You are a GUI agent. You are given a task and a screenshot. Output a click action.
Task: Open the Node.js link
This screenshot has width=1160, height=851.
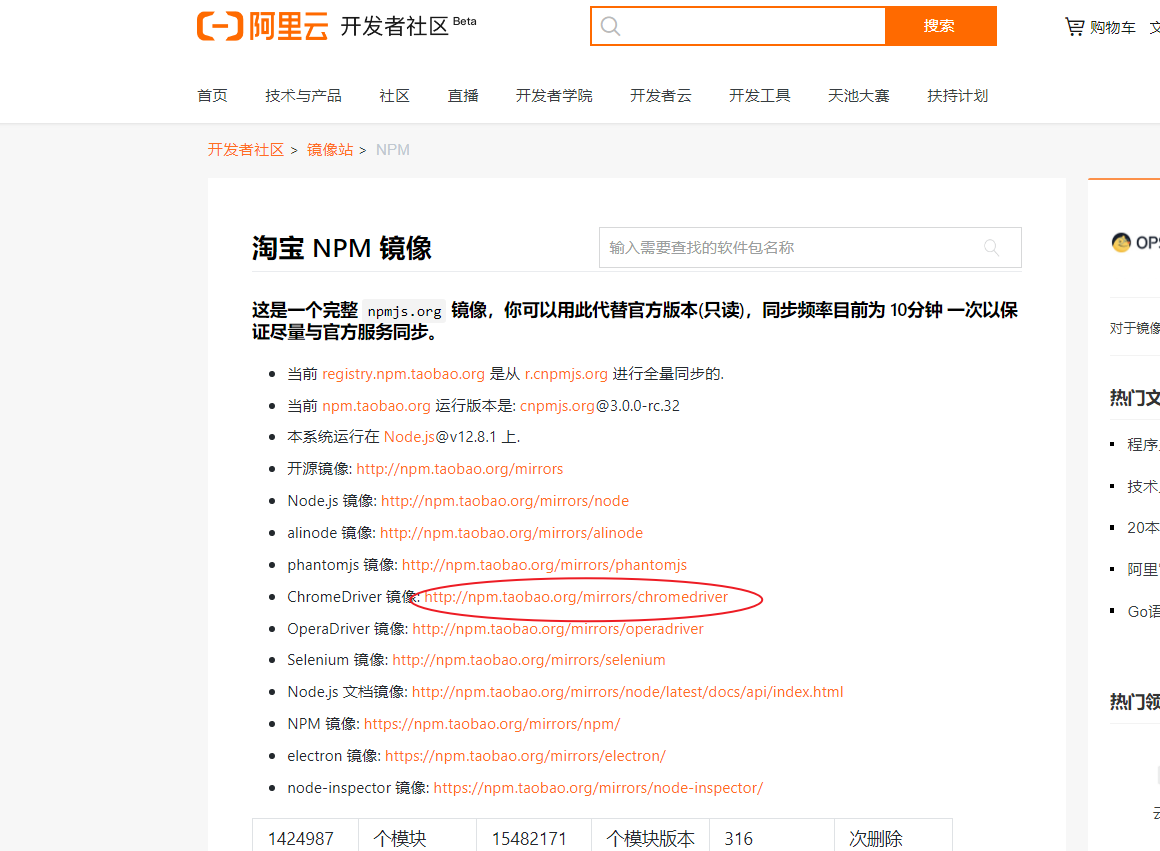[x=409, y=437]
